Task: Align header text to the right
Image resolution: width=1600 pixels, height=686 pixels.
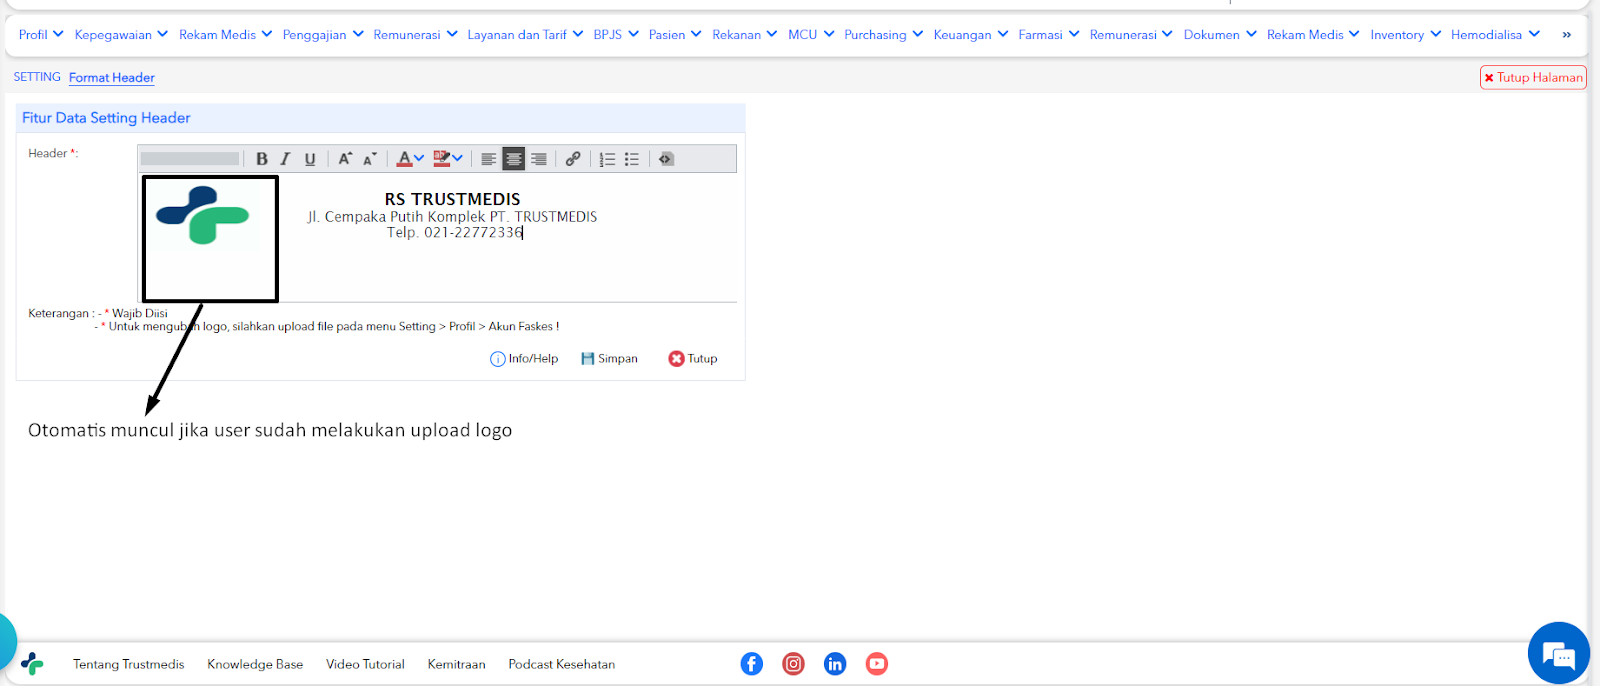Action: click(x=539, y=159)
